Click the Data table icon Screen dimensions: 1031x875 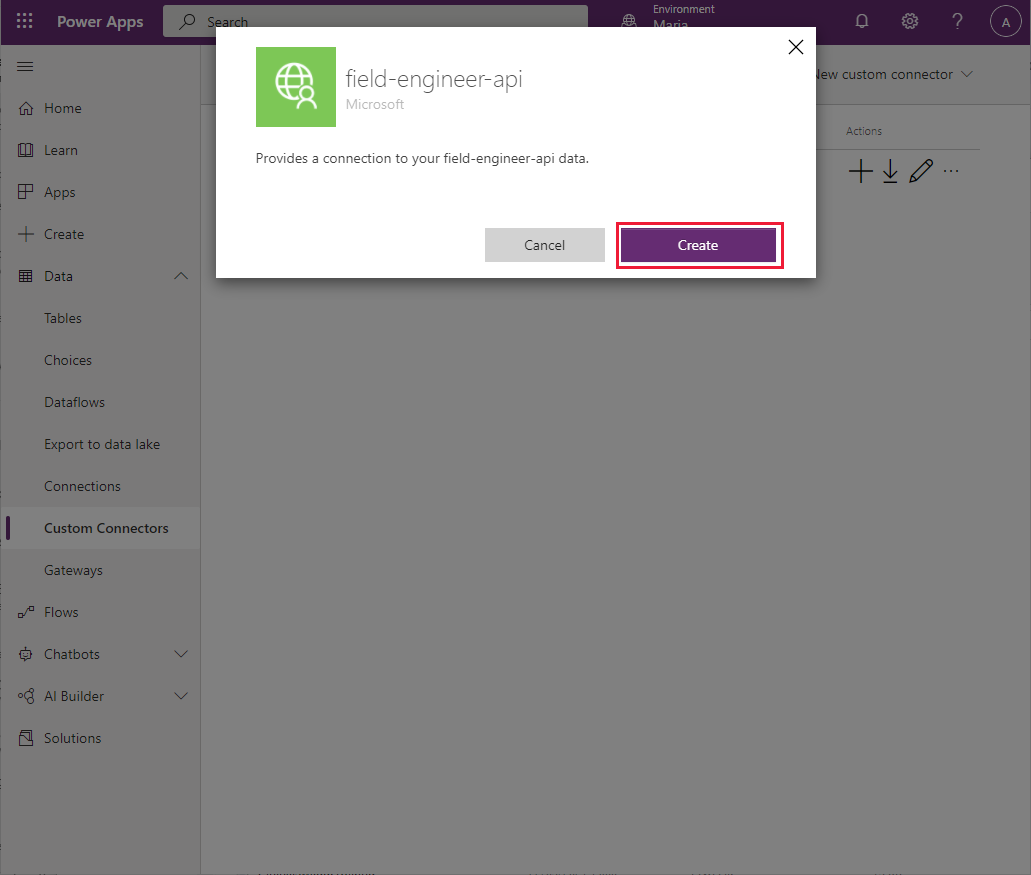click(26, 276)
